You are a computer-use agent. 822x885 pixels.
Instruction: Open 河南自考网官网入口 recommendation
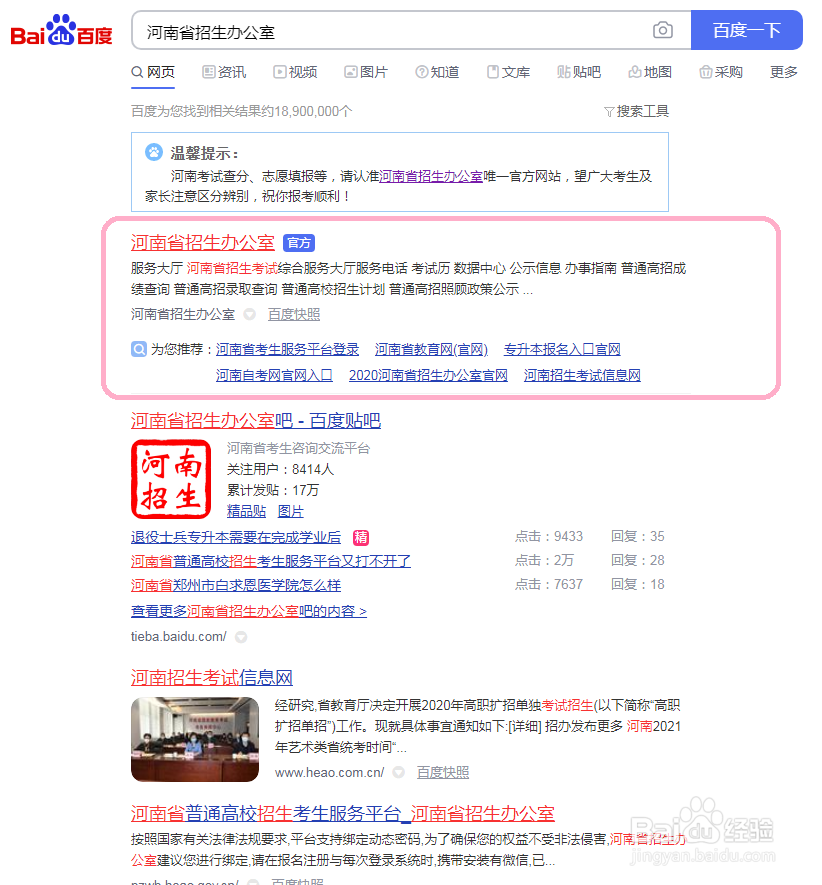(x=274, y=375)
